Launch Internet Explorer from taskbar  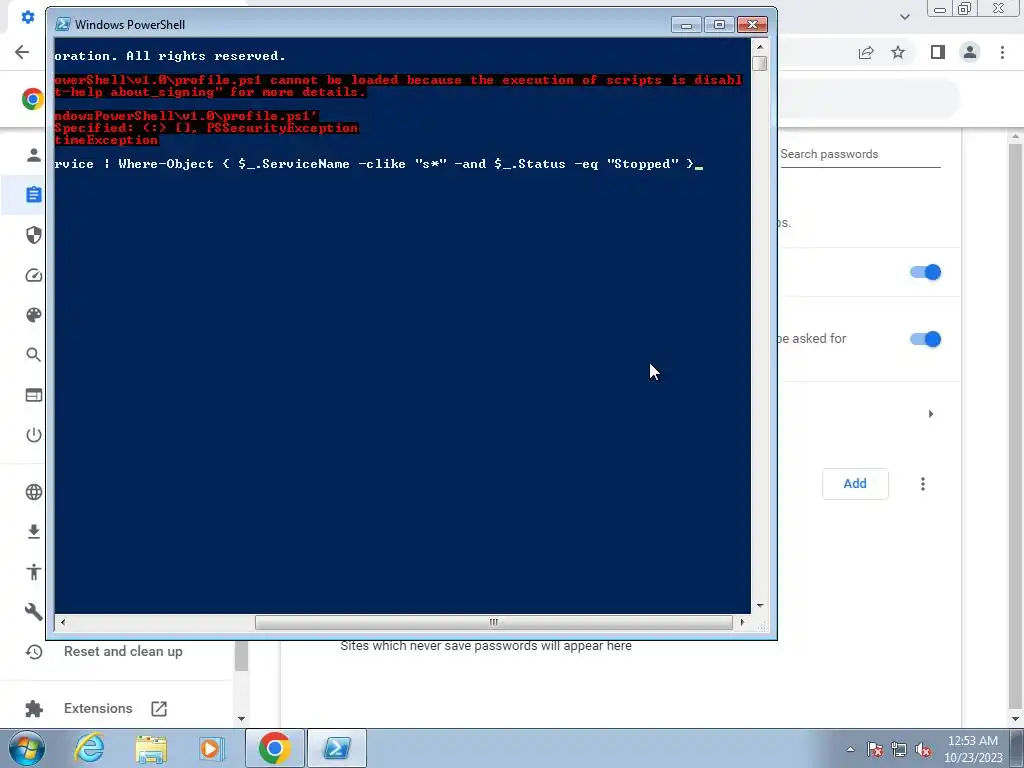coord(89,748)
